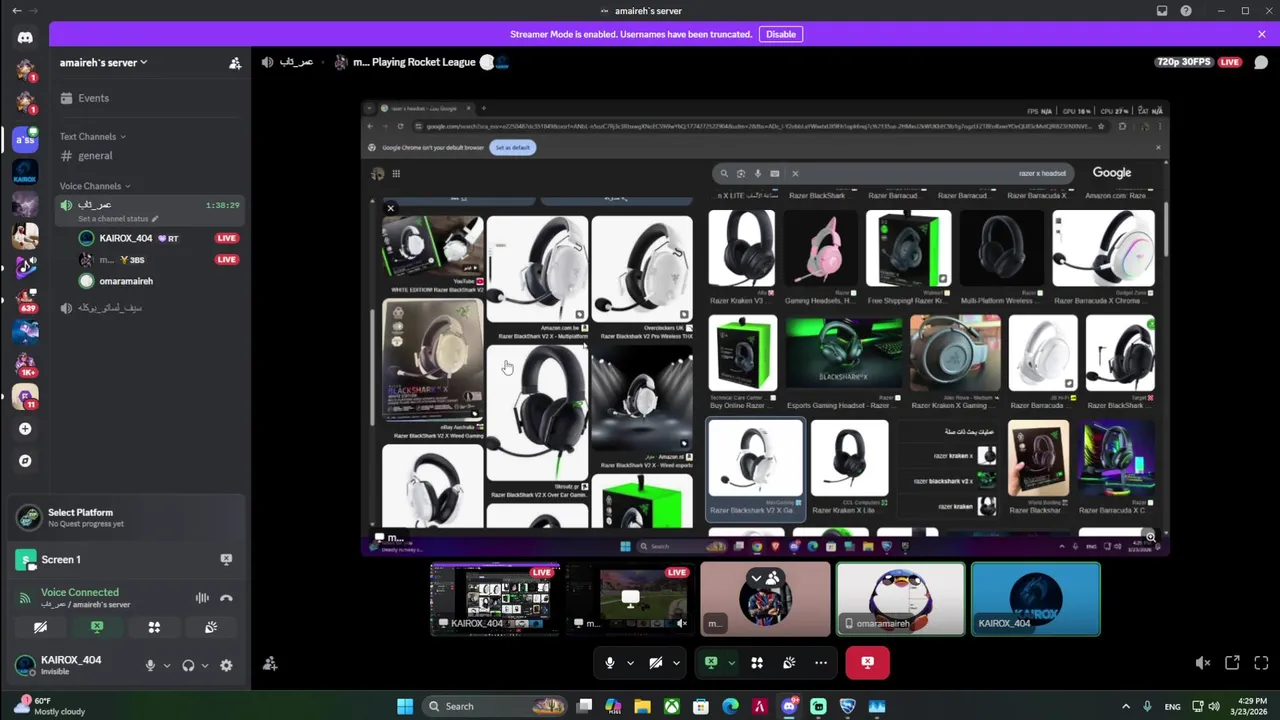1280x720 pixels.
Task: Dismiss the Streamer Mode banner
Action: 1262,34
